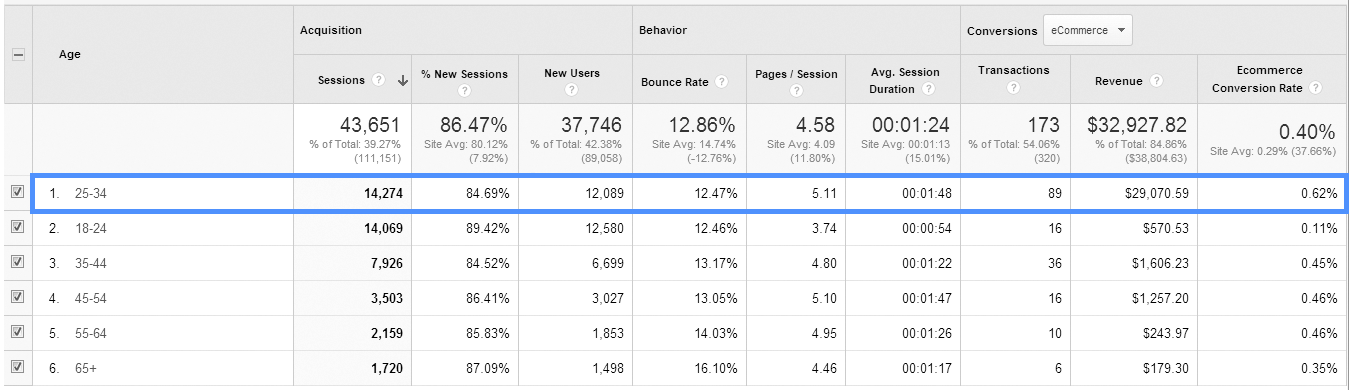Toggle the 65+ age row checkbox

[x=17, y=367]
